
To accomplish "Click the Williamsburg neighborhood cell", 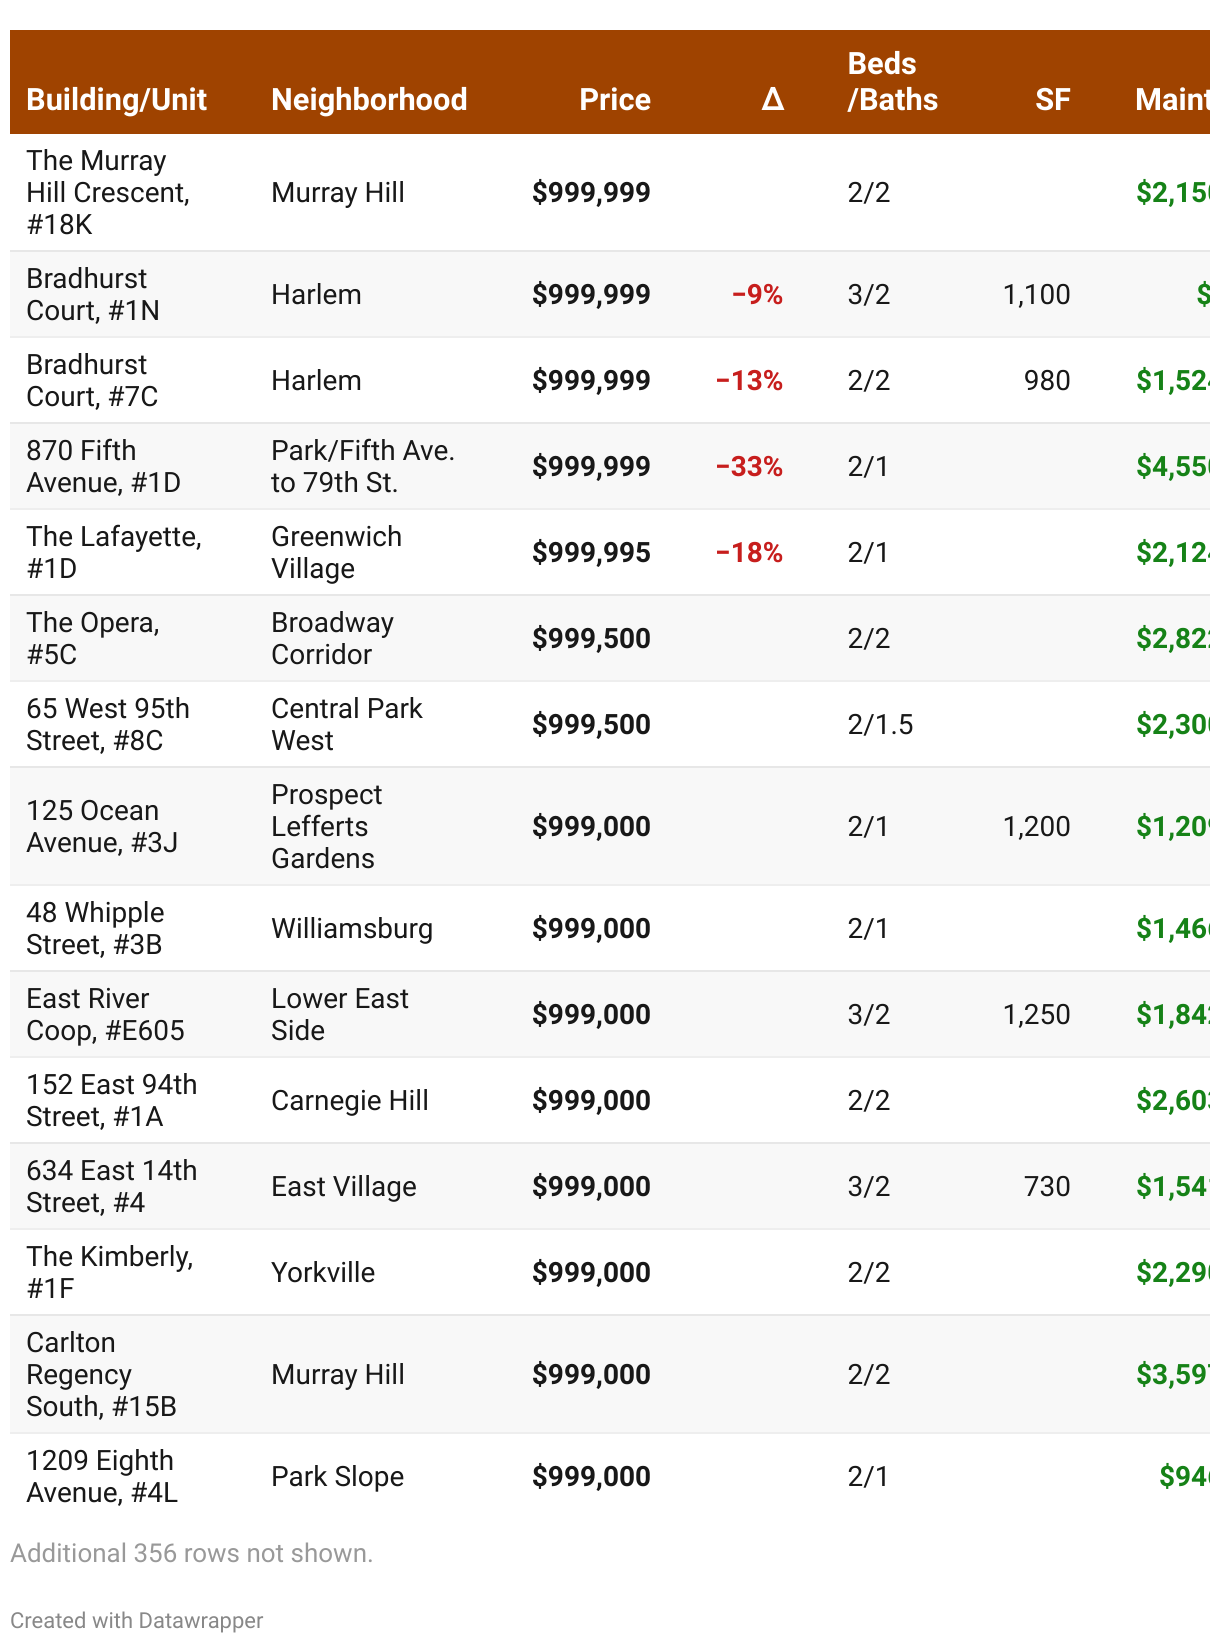I will 352,928.
